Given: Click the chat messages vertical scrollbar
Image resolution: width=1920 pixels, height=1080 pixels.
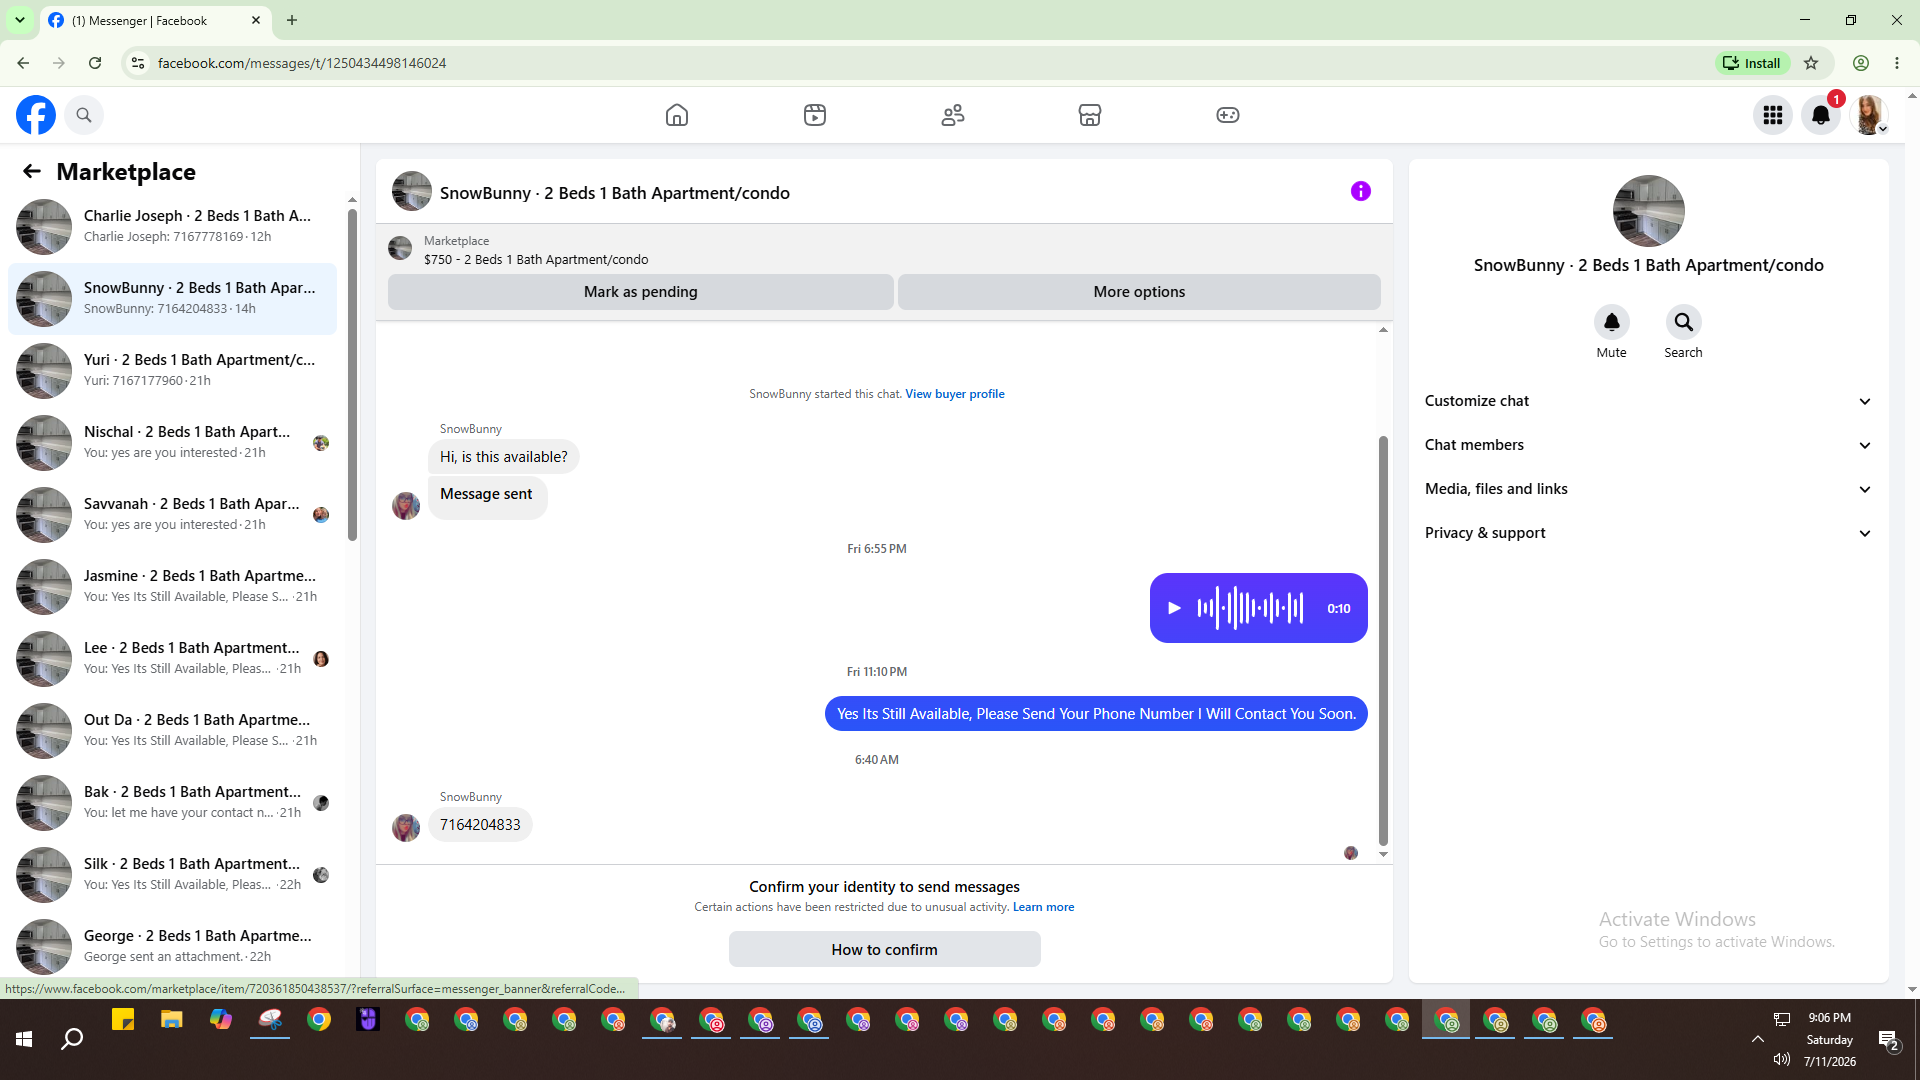Looking at the screenshot, I should click(1383, 640).
